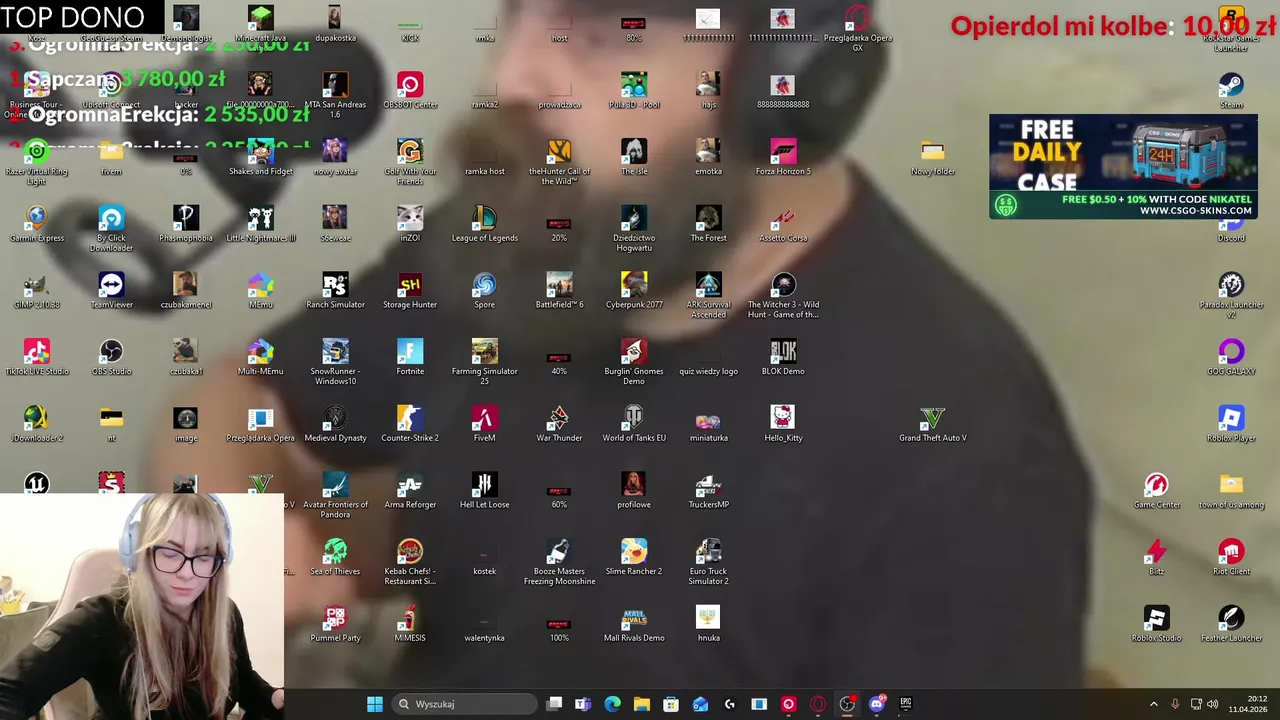This screenshot has width=1280, height=720.
Task: Launch League of Legends from the desktop
Action: [x=484, y=224]
